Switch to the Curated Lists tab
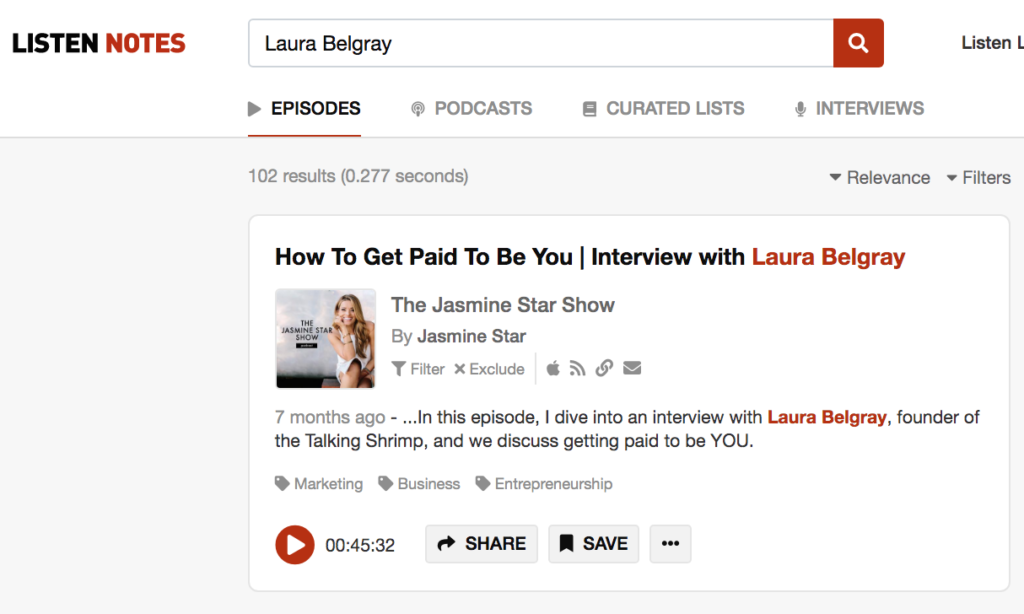 (663, 109)
